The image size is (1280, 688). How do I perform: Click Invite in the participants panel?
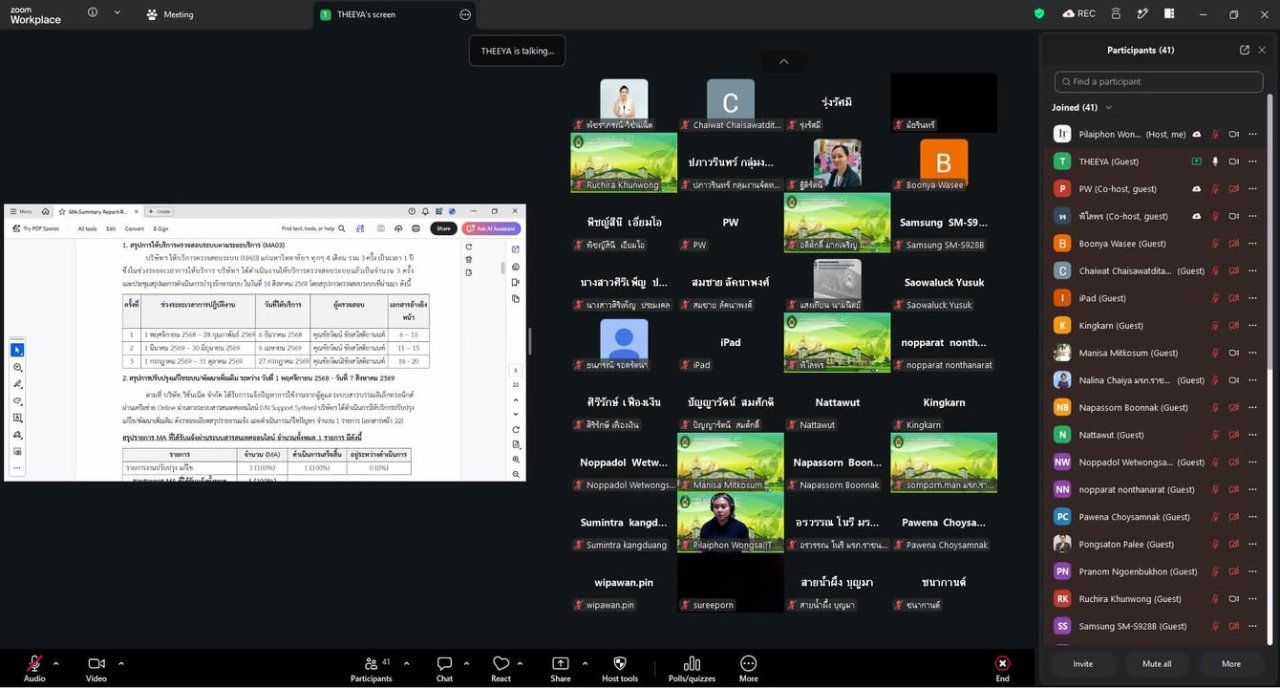click(1083, 664)
